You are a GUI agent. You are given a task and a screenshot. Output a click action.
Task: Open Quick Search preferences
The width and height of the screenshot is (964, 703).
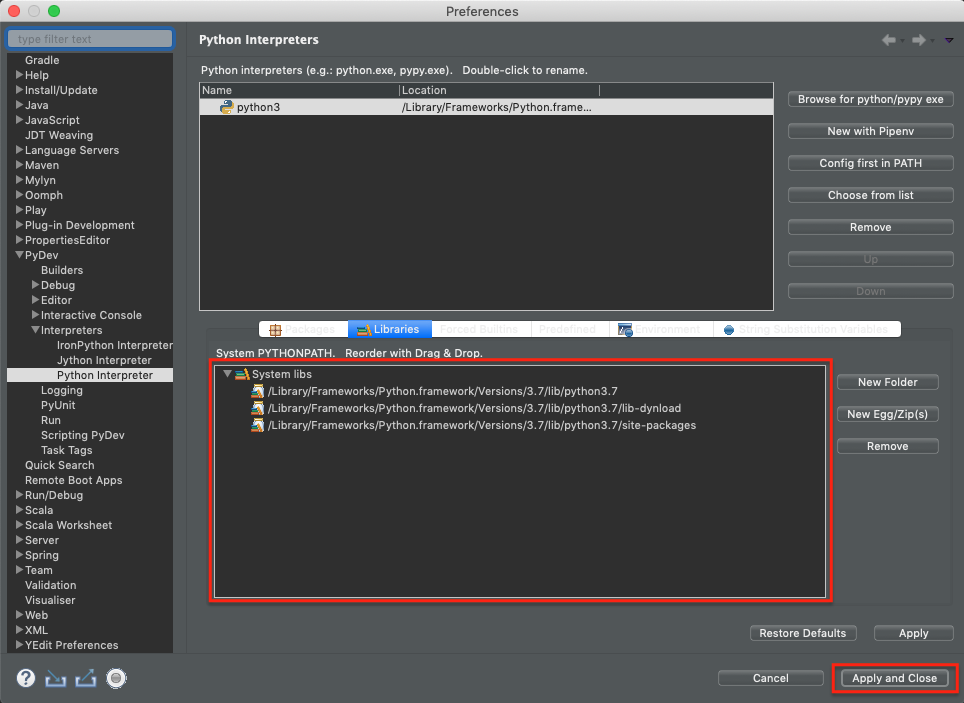pos(60,466)
